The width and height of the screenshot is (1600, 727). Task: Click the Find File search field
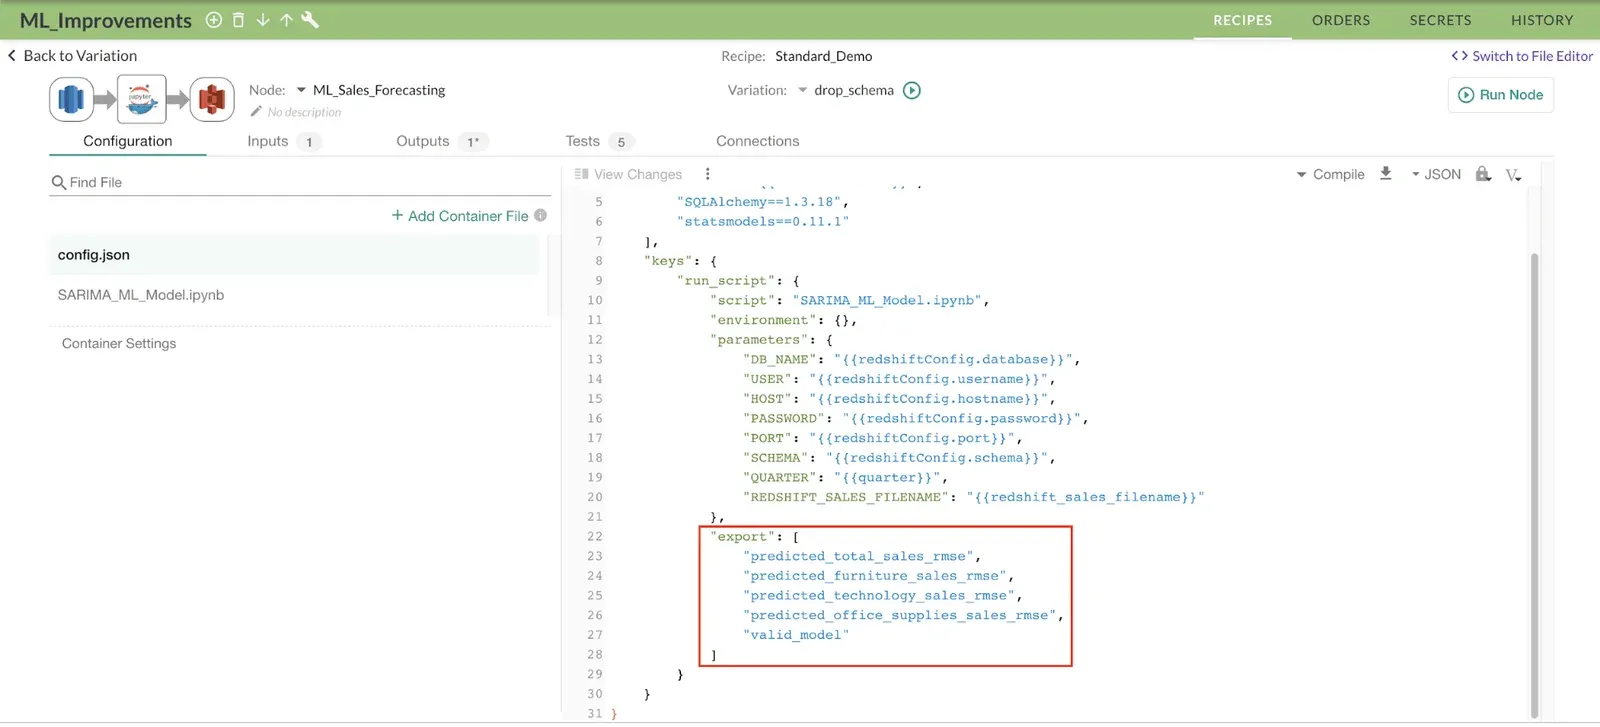click(300, 182)
